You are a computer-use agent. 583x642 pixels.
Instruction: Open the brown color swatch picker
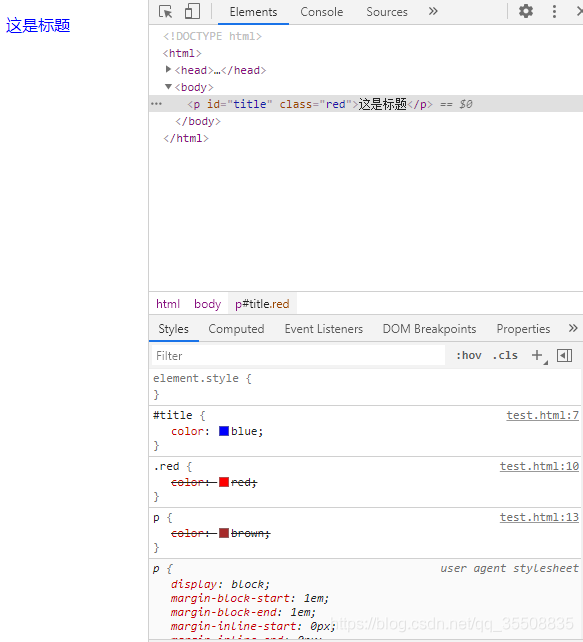click(224, 533)
